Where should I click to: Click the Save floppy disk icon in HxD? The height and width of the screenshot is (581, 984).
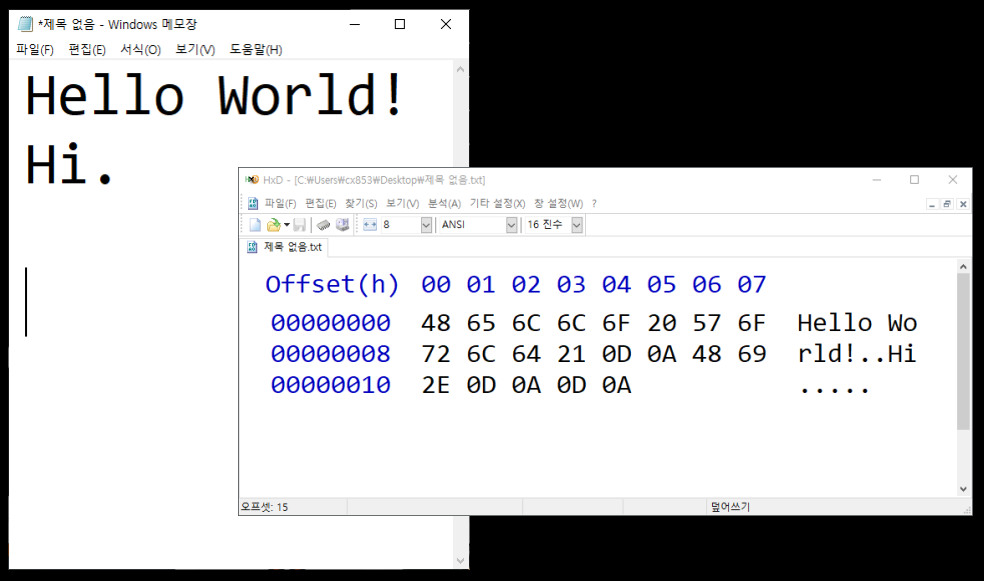coord(300,225)
